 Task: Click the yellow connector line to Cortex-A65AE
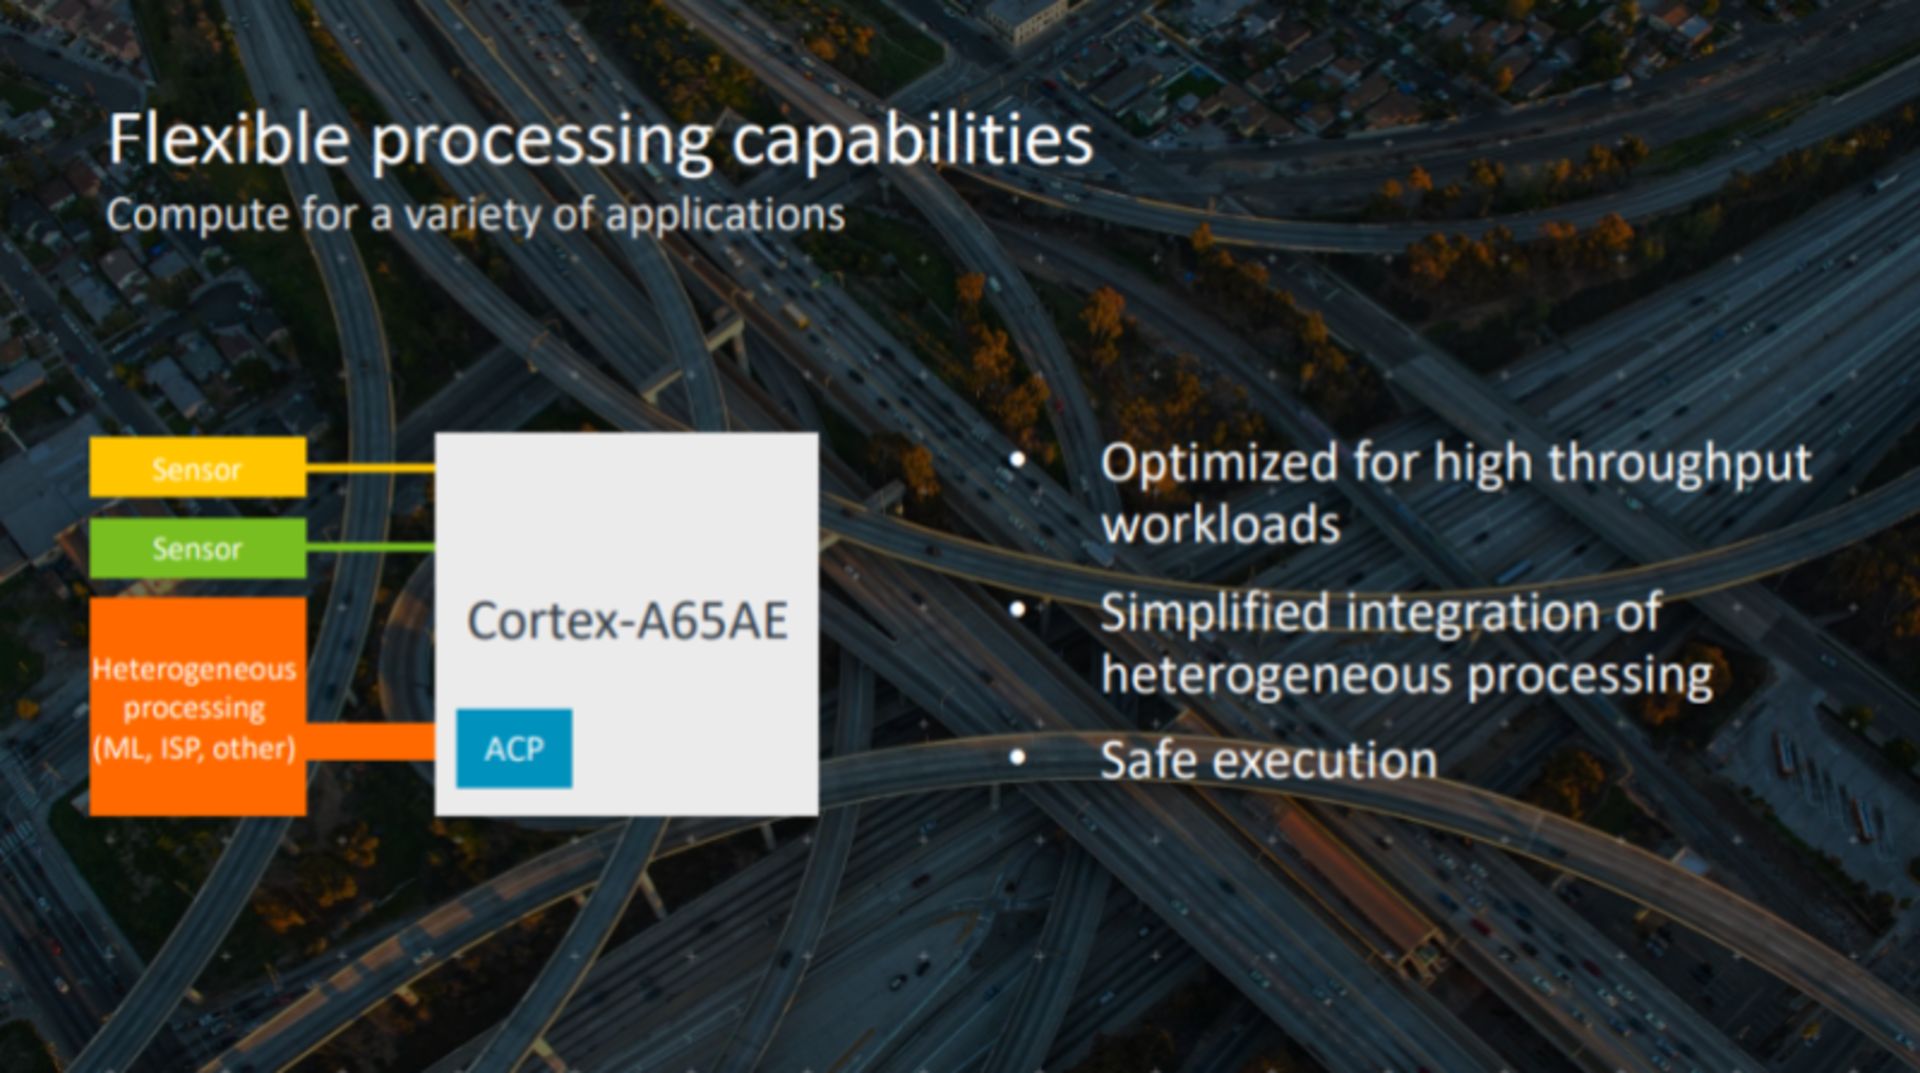click(x=370, y=468)
